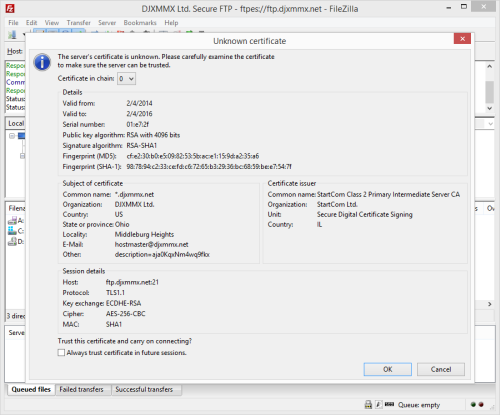500x415 pixels.
Task: Click the message log scroll down arrow
Action: point(489,108)
